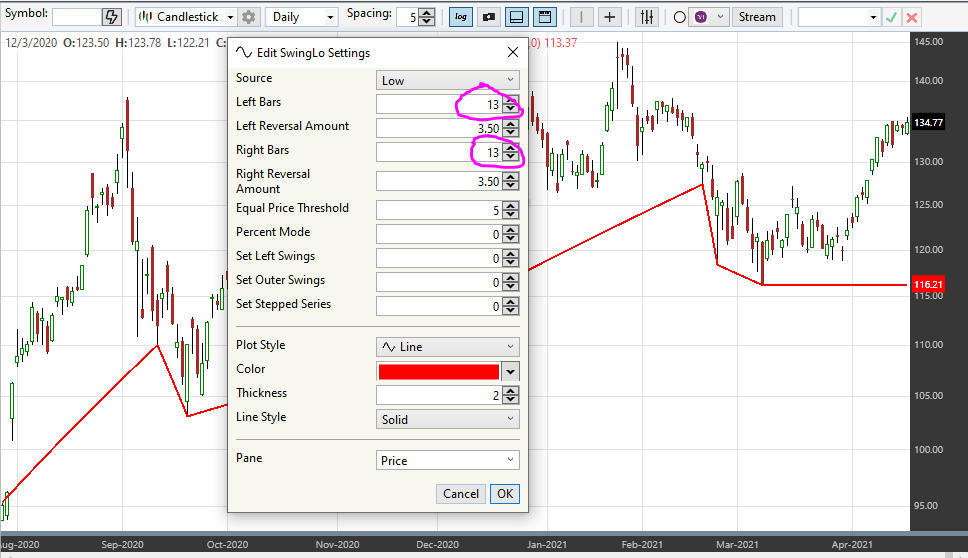
Task: Open the Plot Style Line dropdown
Action: [x=448, y=347]
